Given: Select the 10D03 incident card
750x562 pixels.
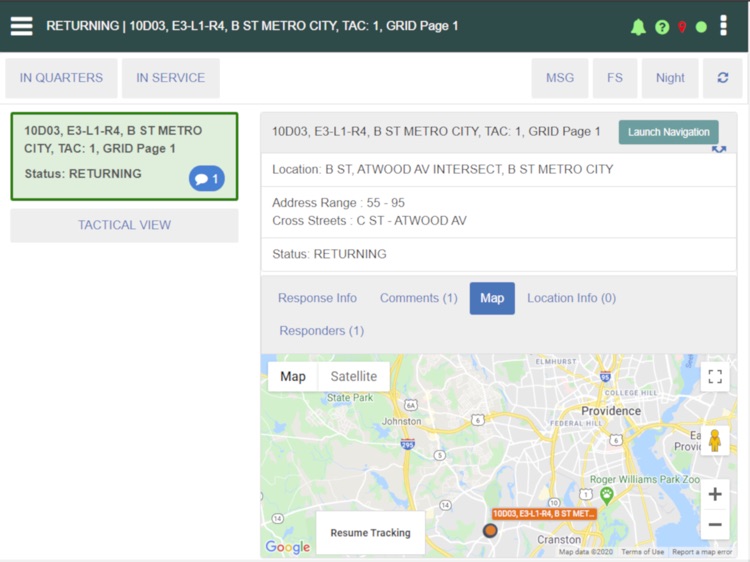Looking at the screenshot, I should click(x=124, y=156).
